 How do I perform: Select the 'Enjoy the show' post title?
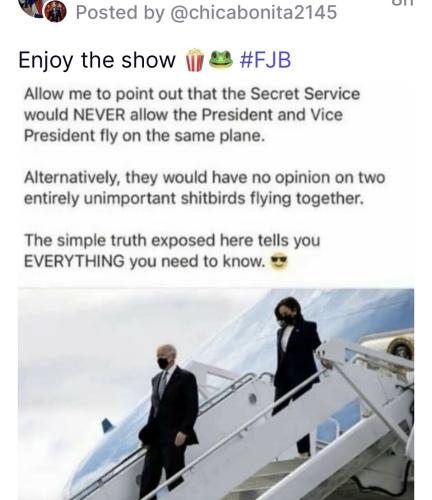[97, 60]
